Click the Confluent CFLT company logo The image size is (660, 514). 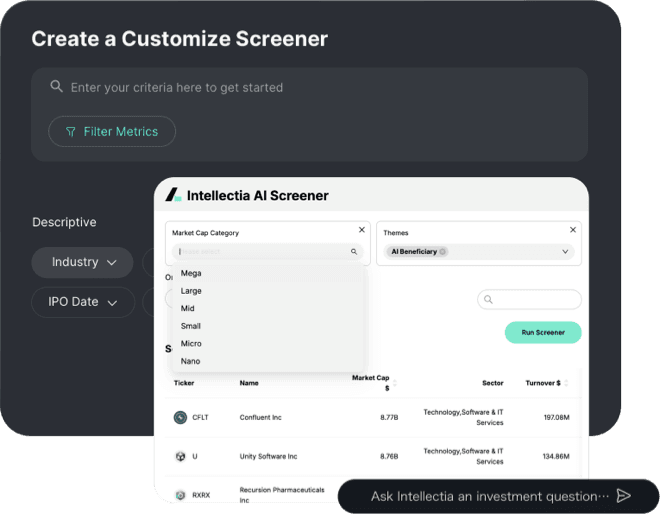[180, 417]
